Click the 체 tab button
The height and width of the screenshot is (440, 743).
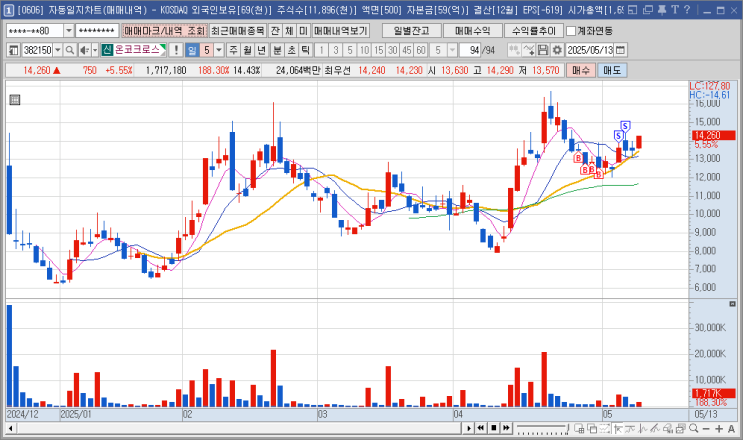290,31
